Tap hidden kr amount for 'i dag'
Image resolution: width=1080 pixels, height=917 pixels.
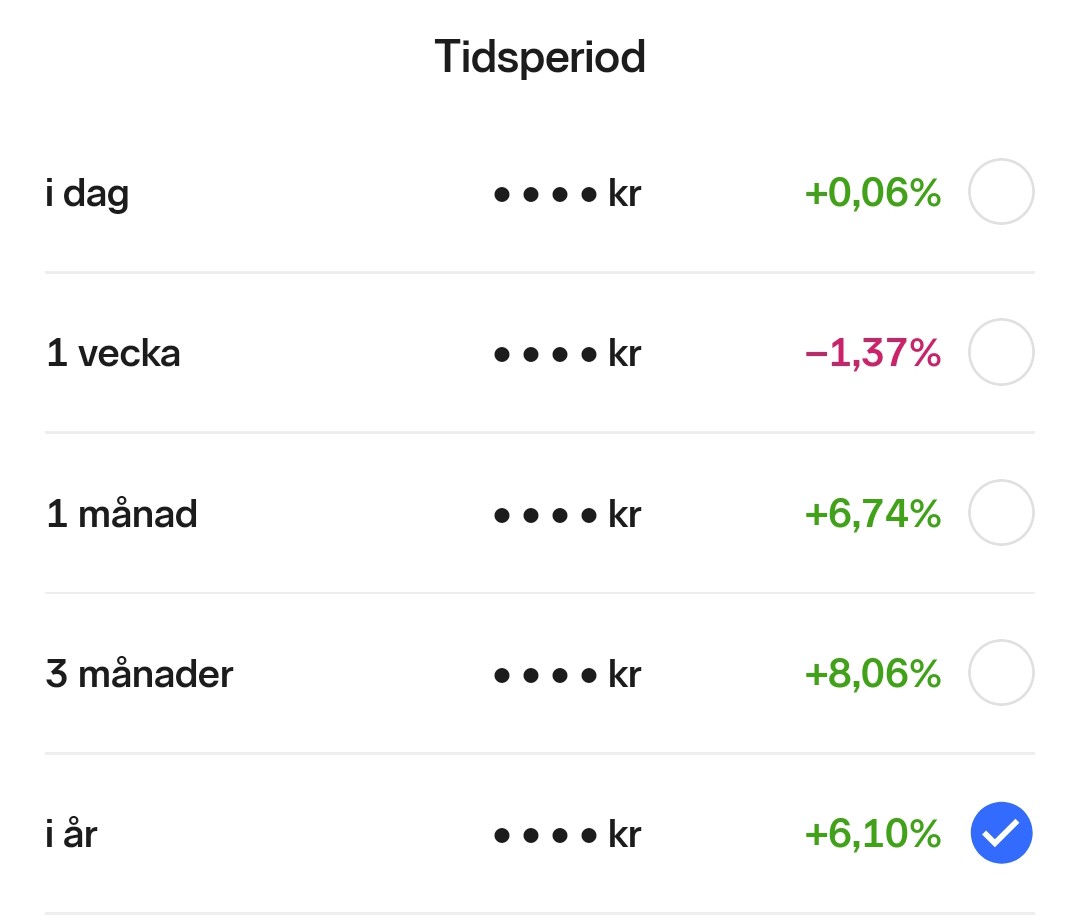pos(567,193)
